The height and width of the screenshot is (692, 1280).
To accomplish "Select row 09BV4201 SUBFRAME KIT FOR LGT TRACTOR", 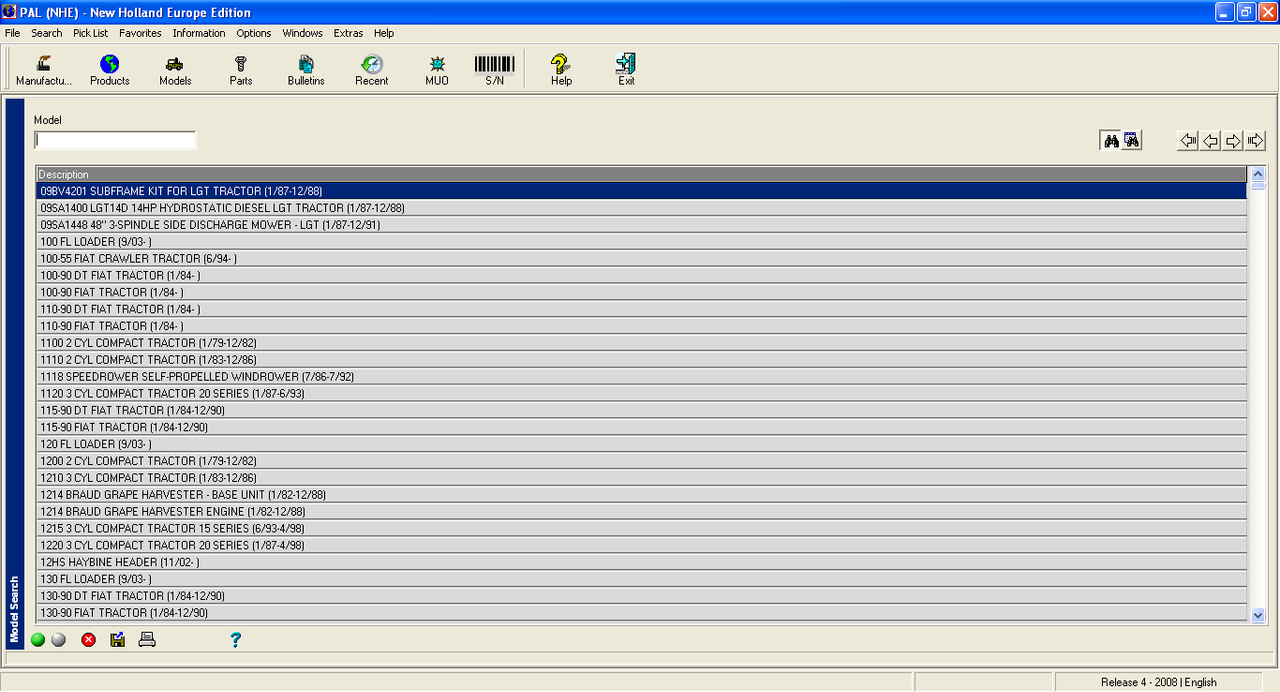I will [641, 191].
